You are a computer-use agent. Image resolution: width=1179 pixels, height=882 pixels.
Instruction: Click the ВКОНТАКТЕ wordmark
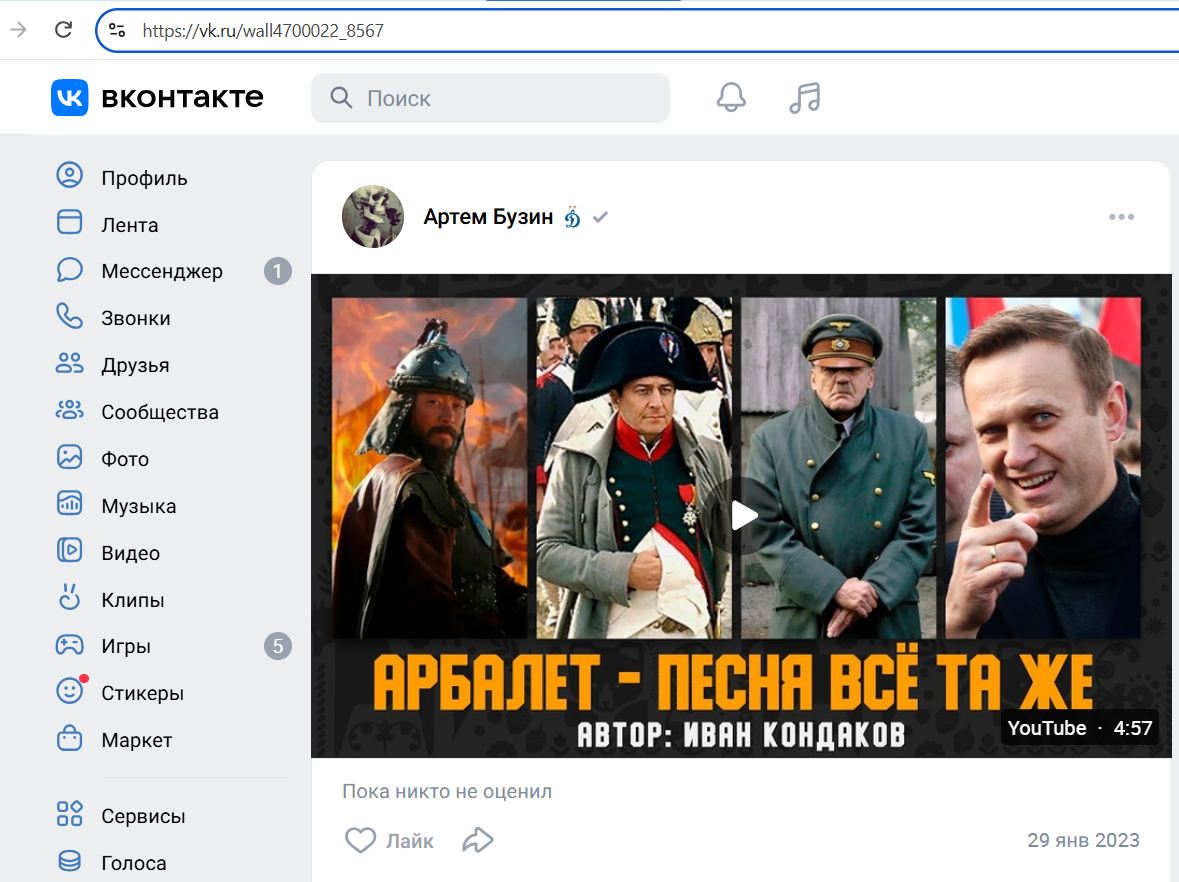[x=182, y=98]
